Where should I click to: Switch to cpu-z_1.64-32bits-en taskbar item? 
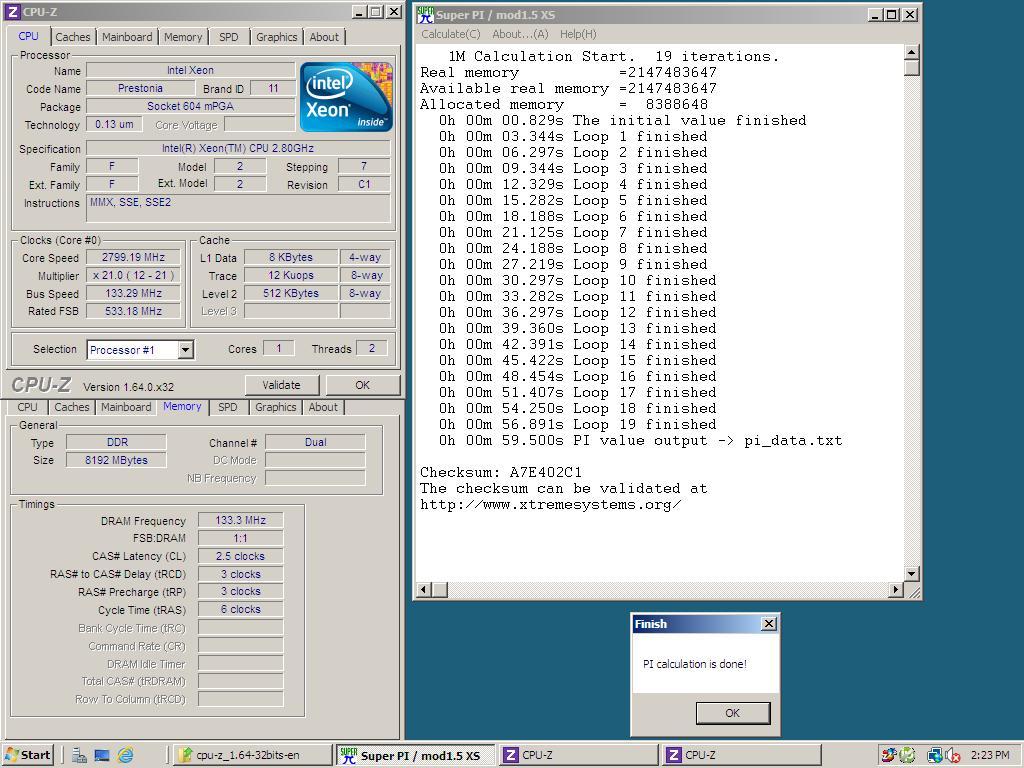point(253,755)
